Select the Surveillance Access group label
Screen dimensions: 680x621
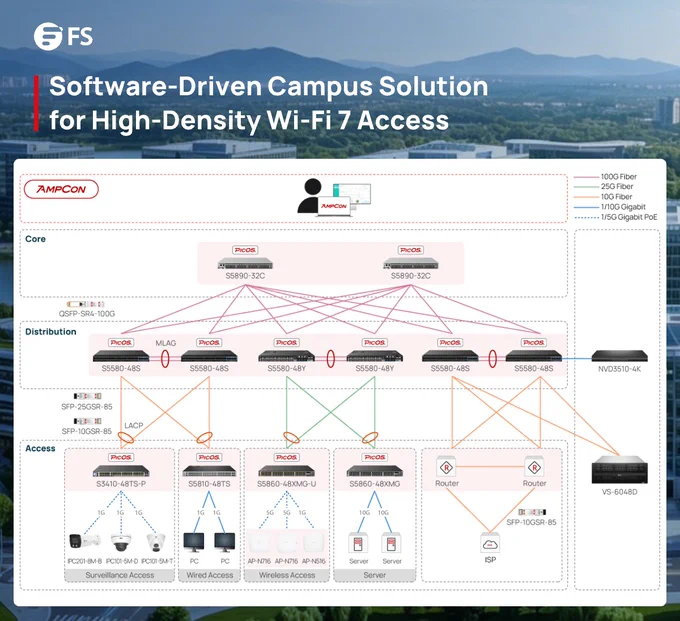[x=120, y=575]
